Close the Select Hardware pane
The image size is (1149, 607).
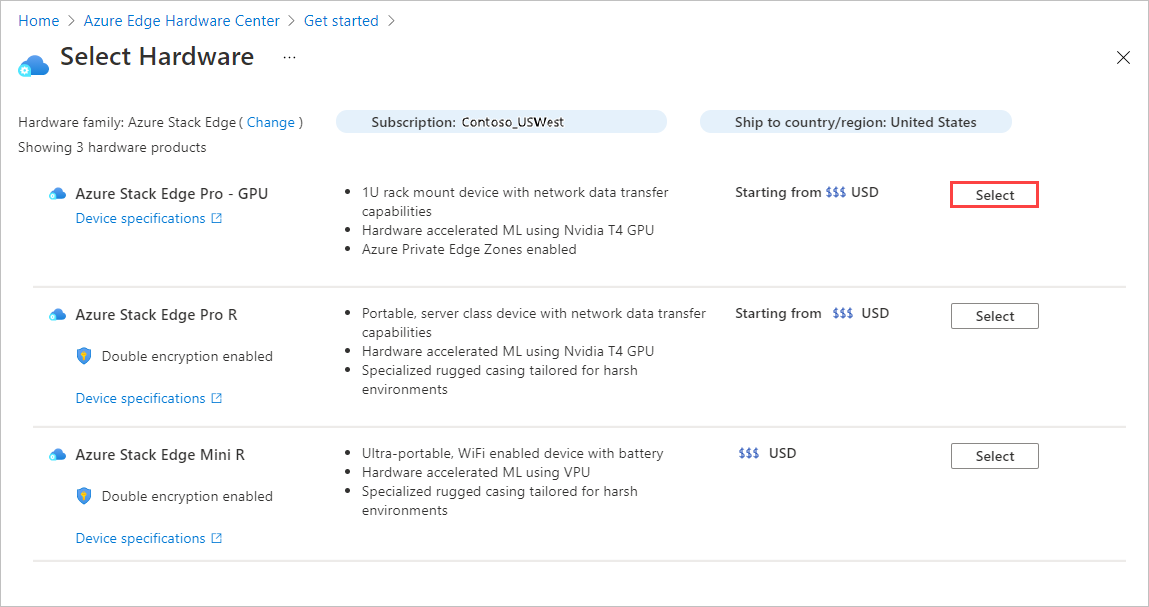tap(1123, 57)
